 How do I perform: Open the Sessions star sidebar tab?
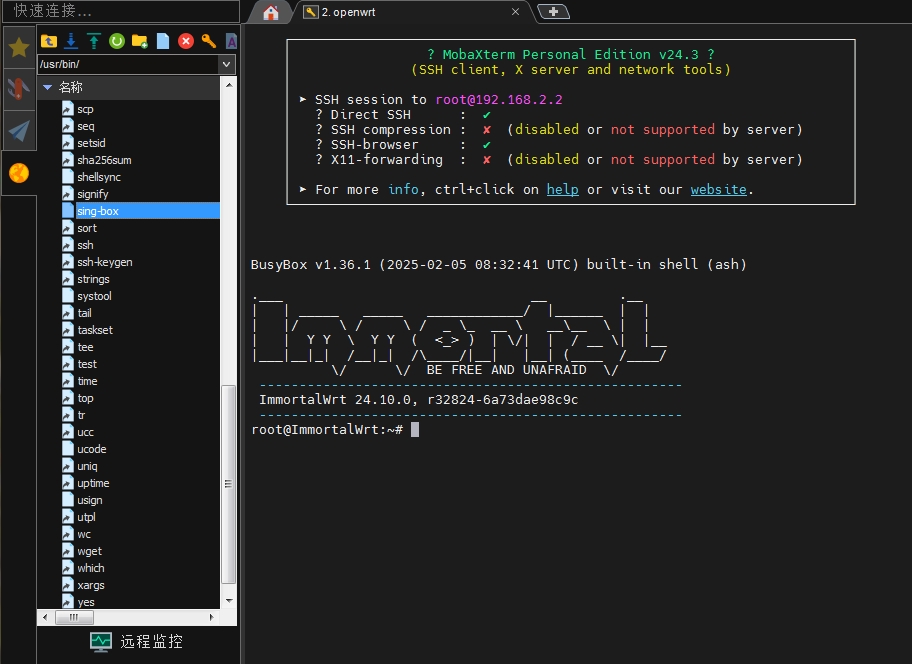(19, 47)
